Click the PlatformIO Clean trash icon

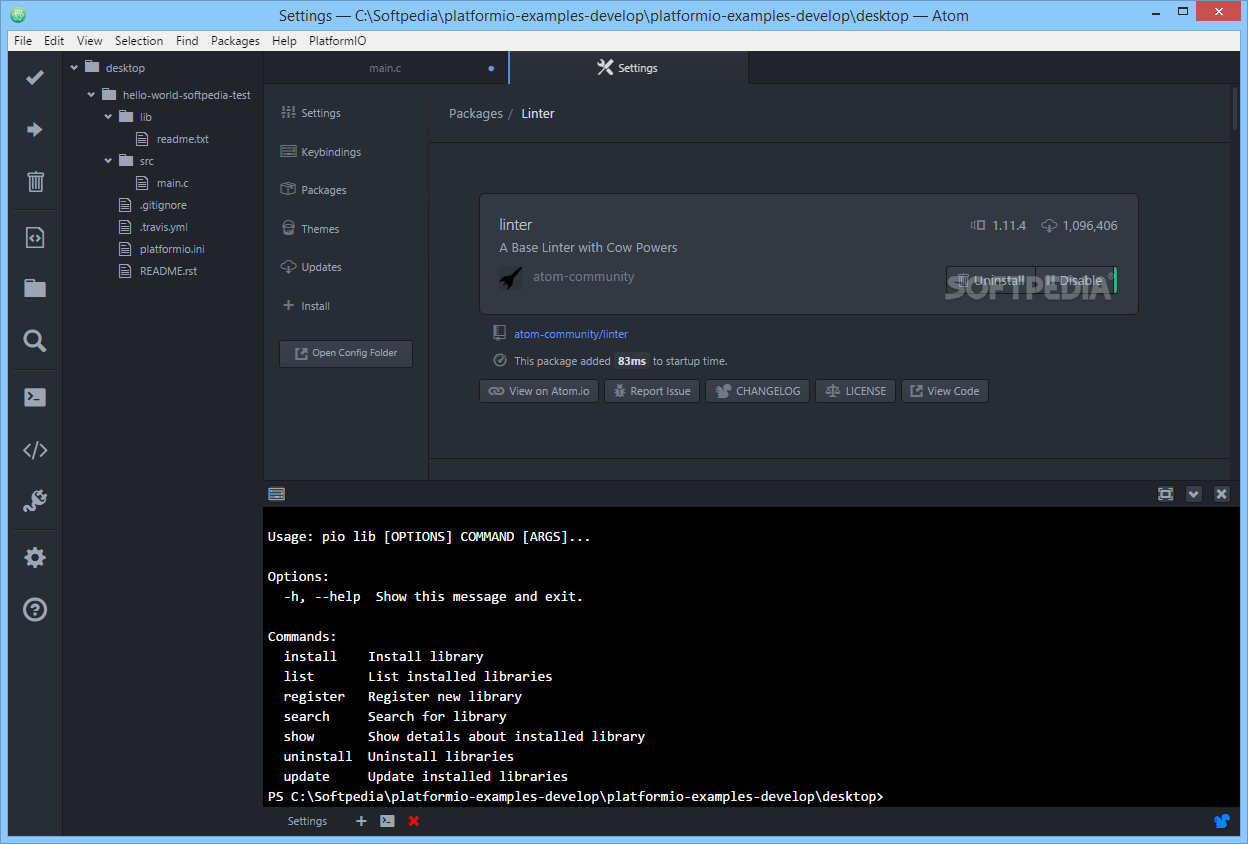point(35,181)
